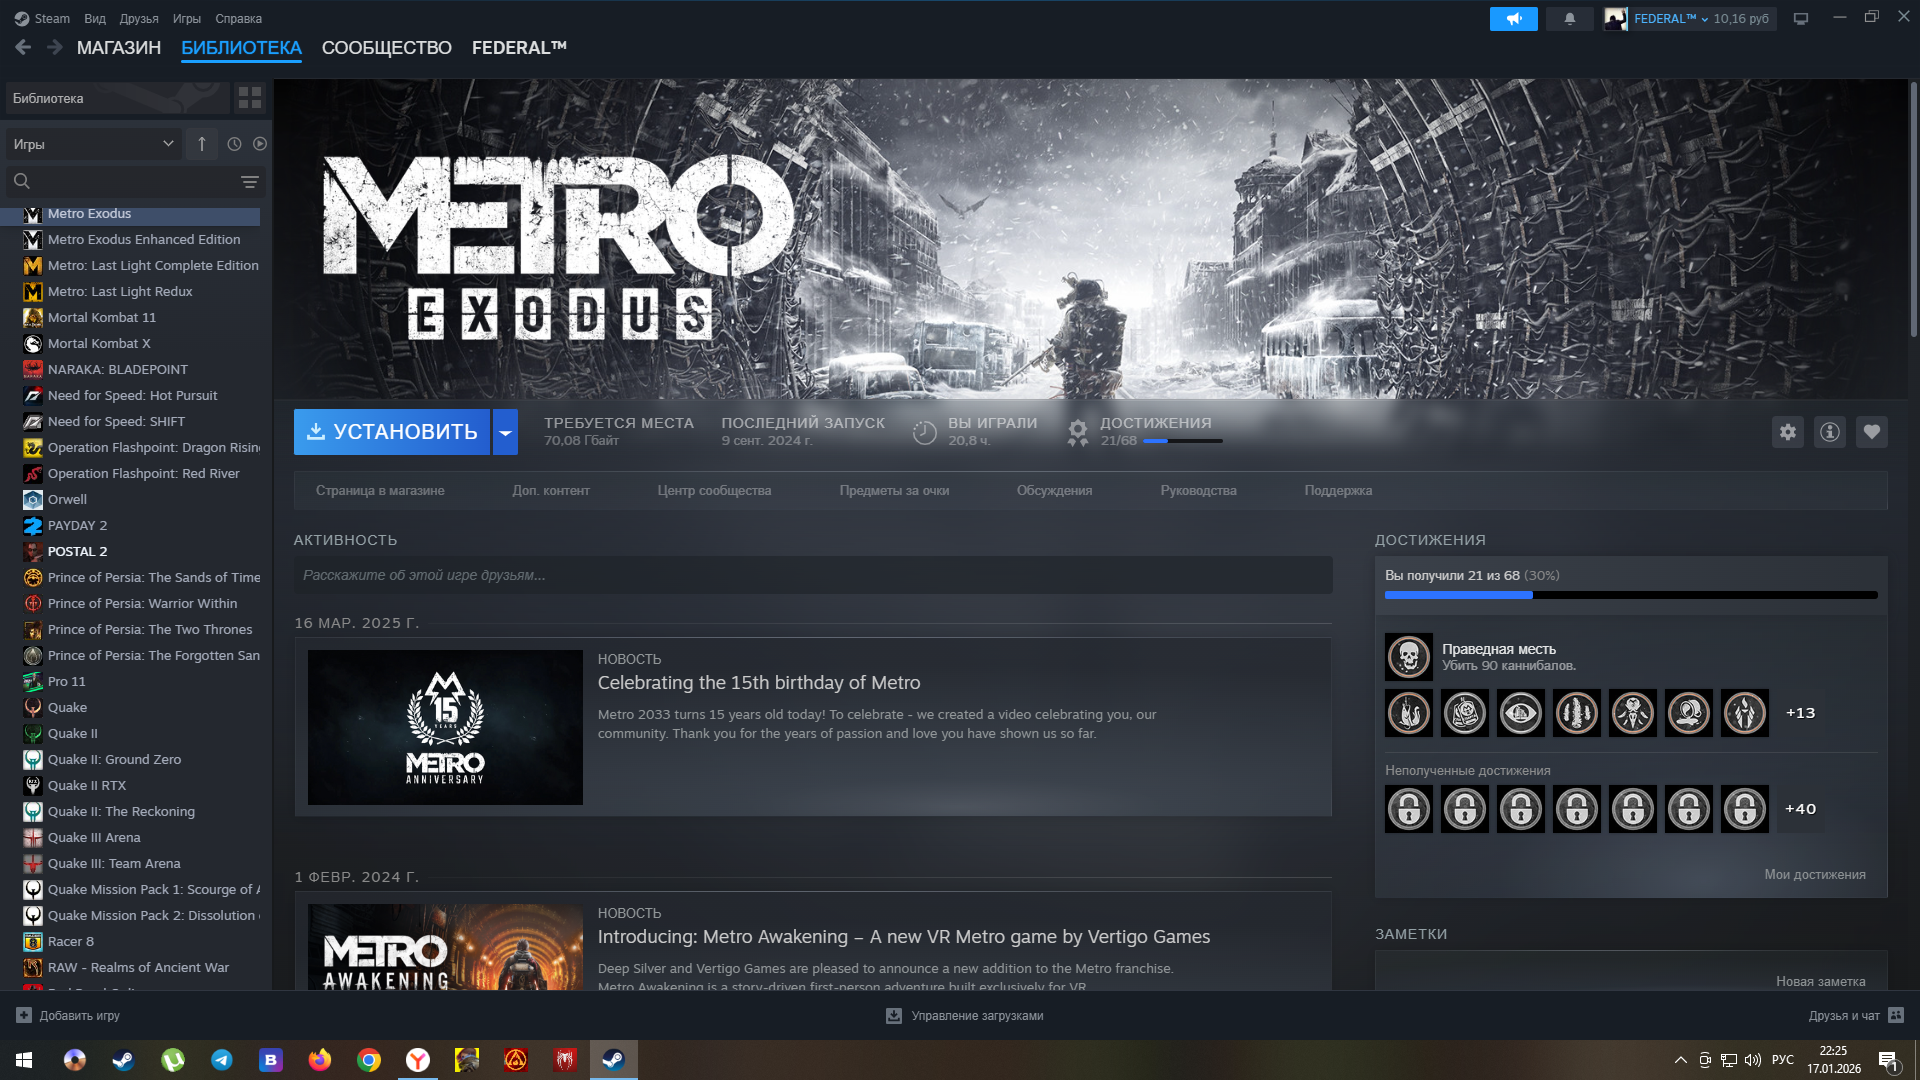This screenshot has width=1920, height=1080.
Task: Open Metro 15th anniversary news thumbnail
Action: [445, 727]
